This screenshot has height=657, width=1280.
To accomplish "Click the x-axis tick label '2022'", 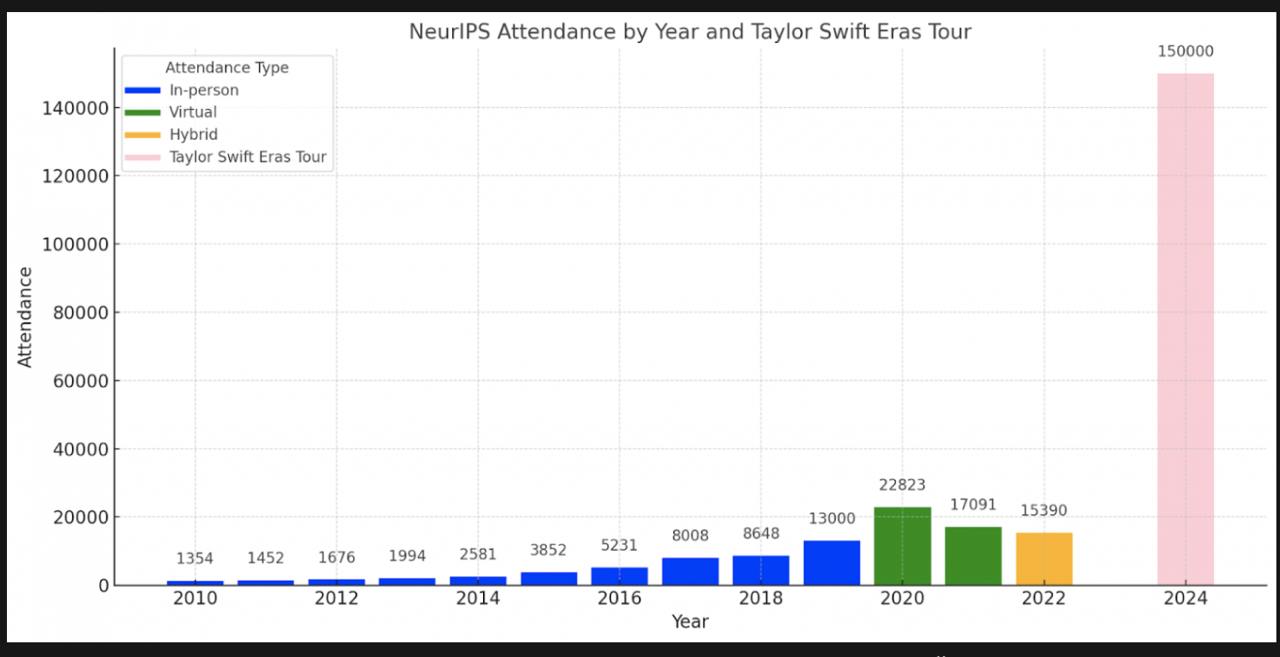I will (x=1044, y=599).
